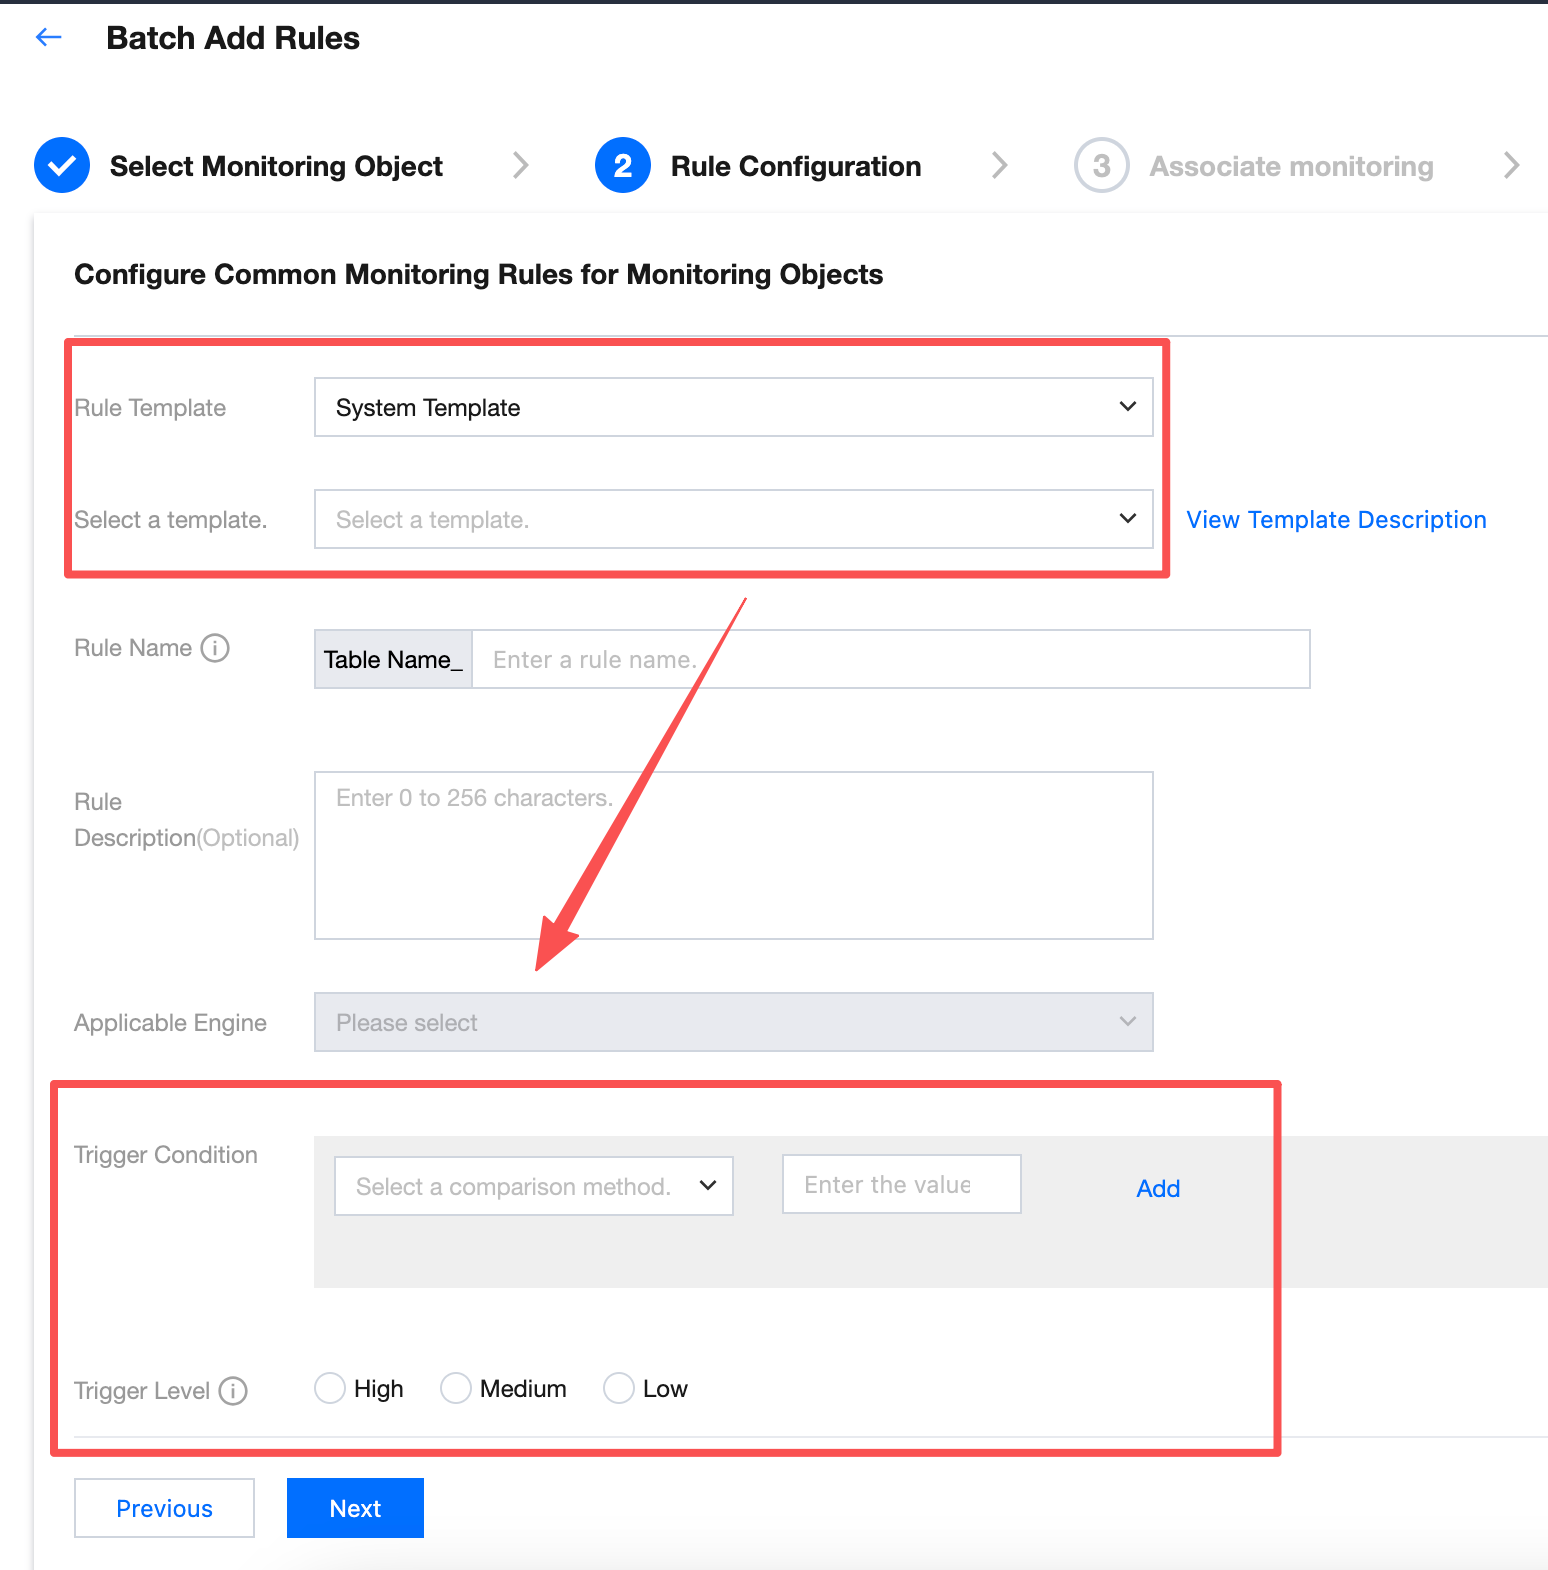
Task: Click the completed checkmark step icon
Action: click(x=62, y=165)
